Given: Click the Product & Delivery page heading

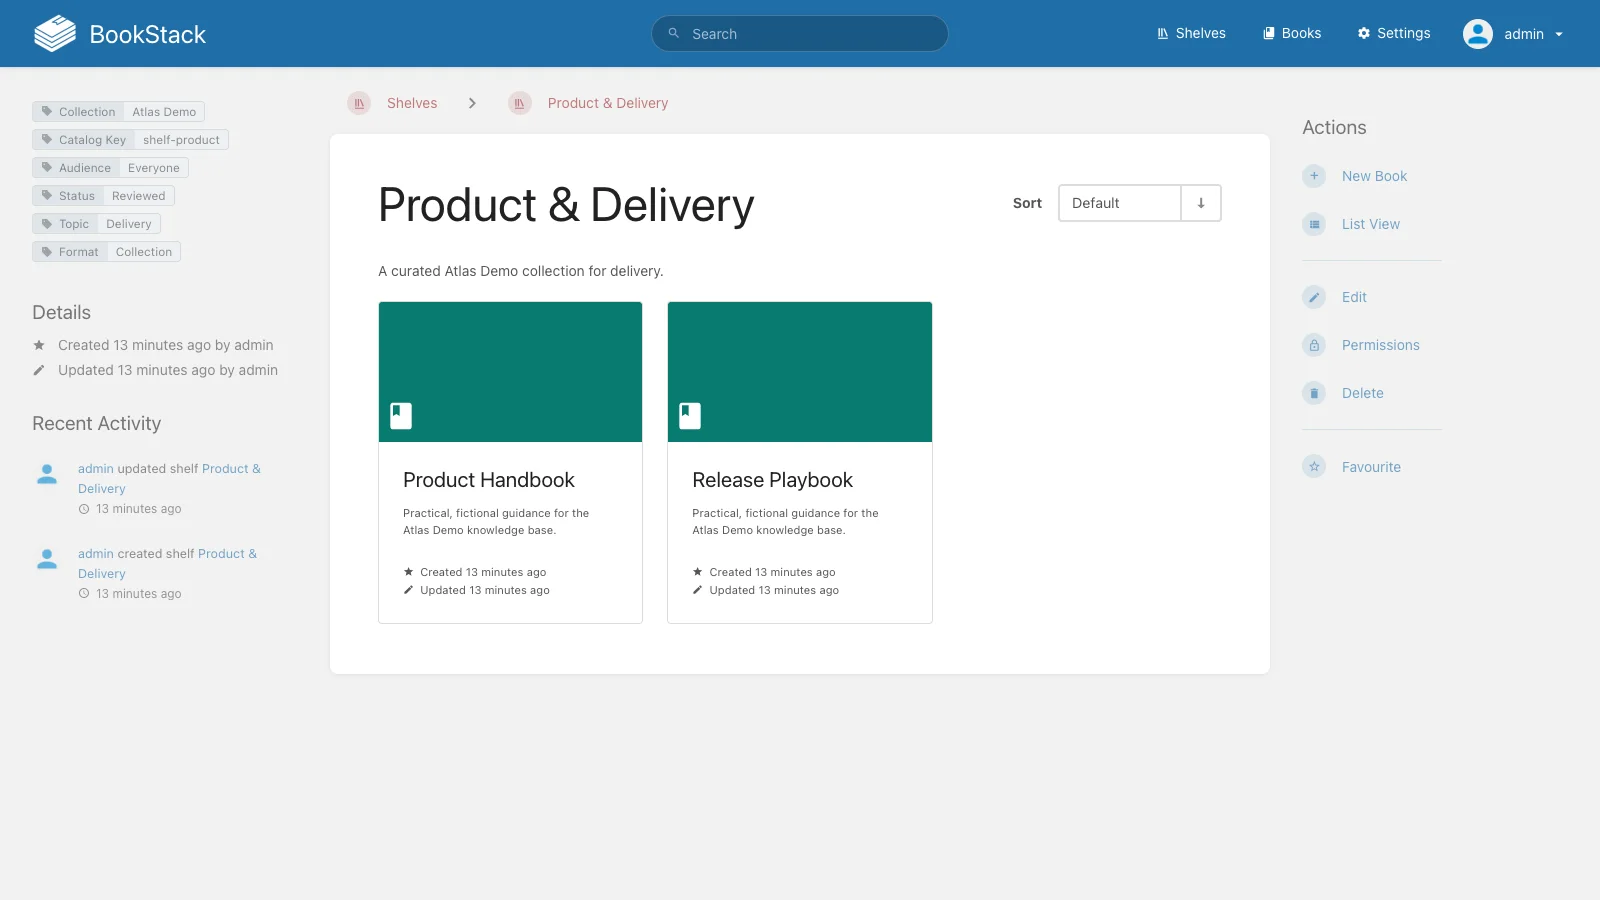Looking at the screenshot, I should 566,205.
